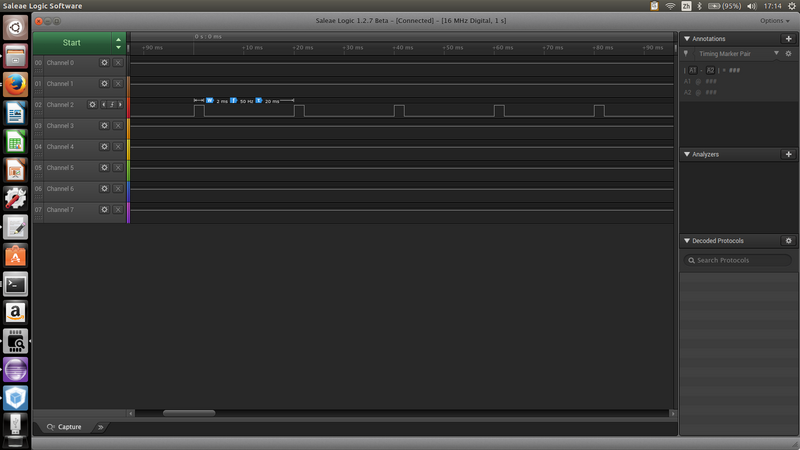Click the '+10 ms' ruler label
The image size is (800, 450).
click(x=252, y=47)
